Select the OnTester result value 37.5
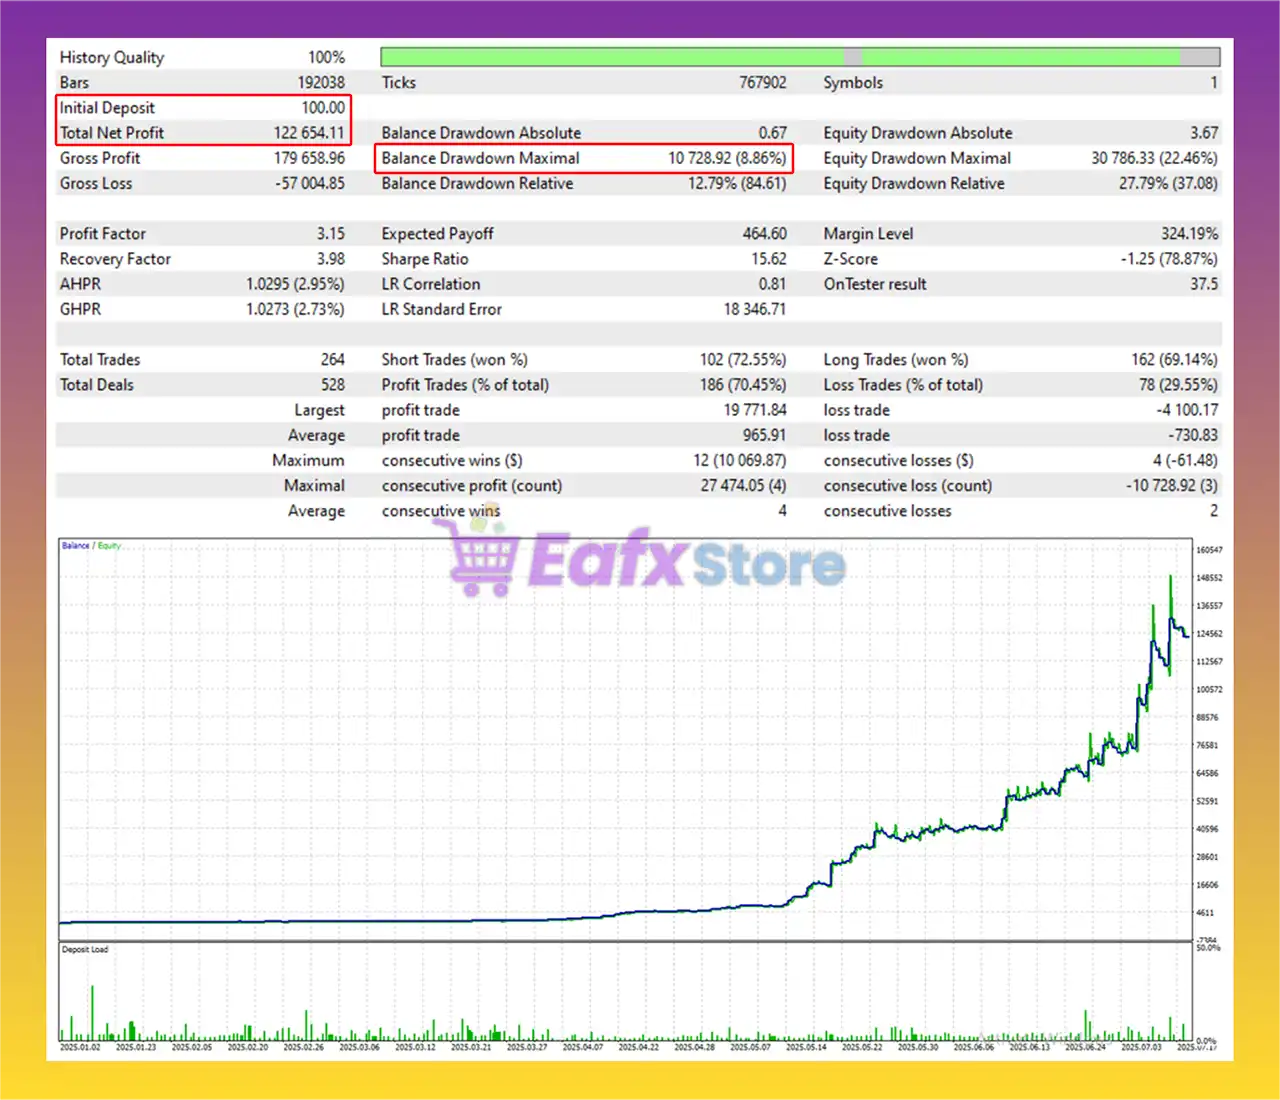Screen dimensions: 1280x1100 point(1203,284)
